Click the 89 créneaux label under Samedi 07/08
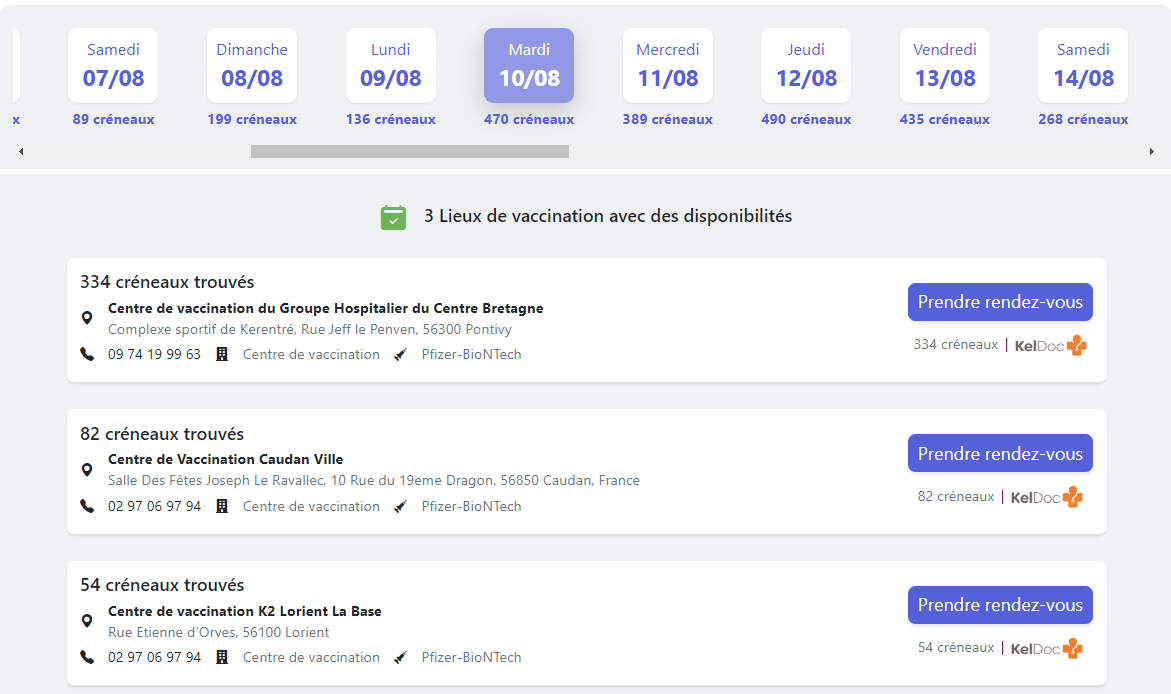1171x694 pixels. (x=113, y=120)
